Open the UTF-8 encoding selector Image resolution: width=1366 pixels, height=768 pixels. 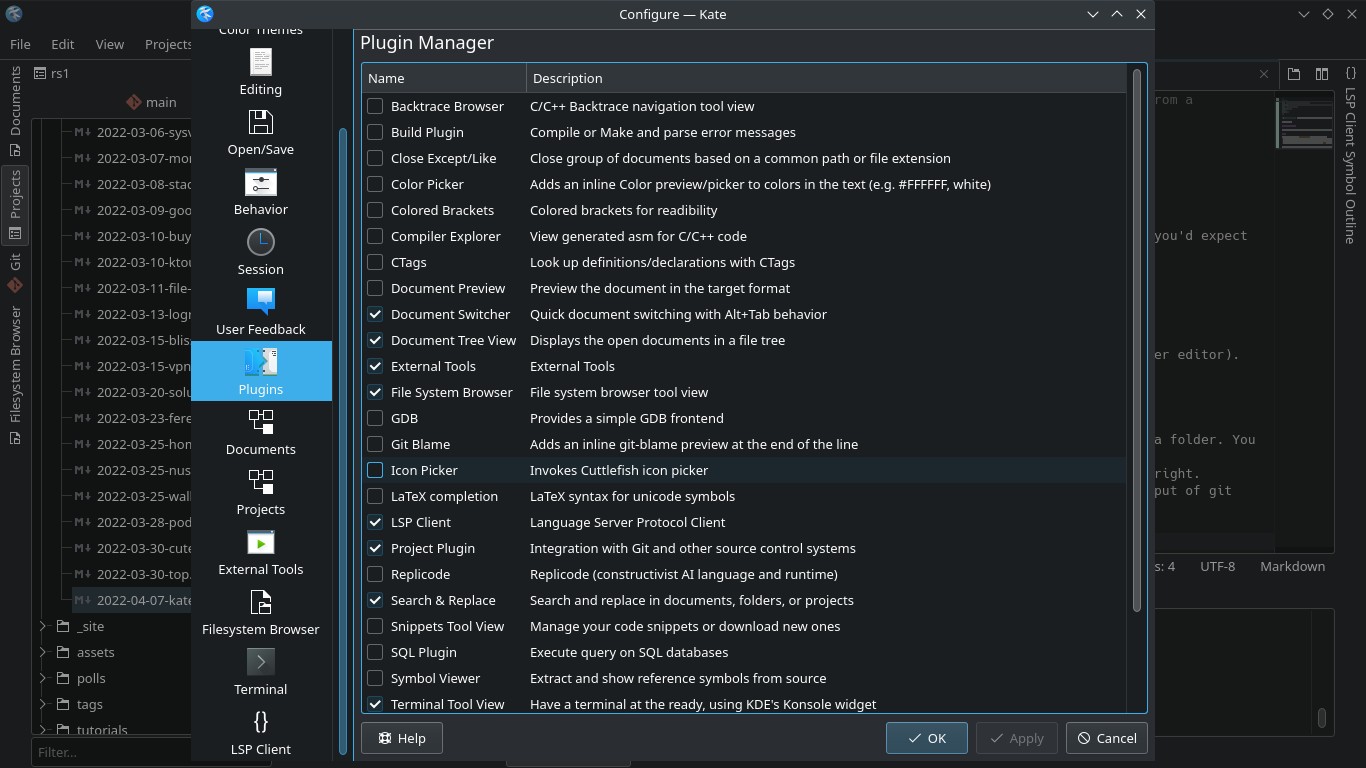click(x=1217, y=566)
